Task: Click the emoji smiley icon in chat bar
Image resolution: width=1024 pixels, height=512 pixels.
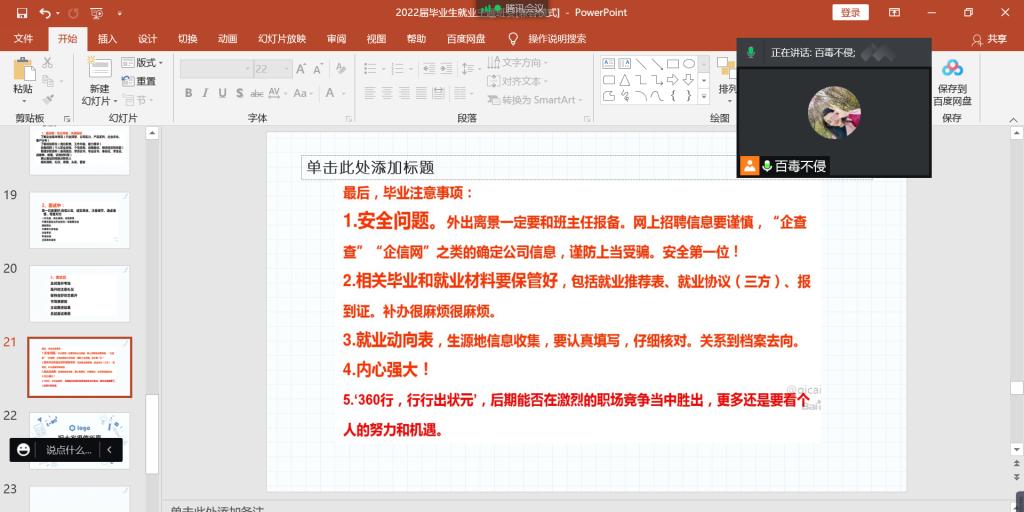Action: tap(24, 450)
